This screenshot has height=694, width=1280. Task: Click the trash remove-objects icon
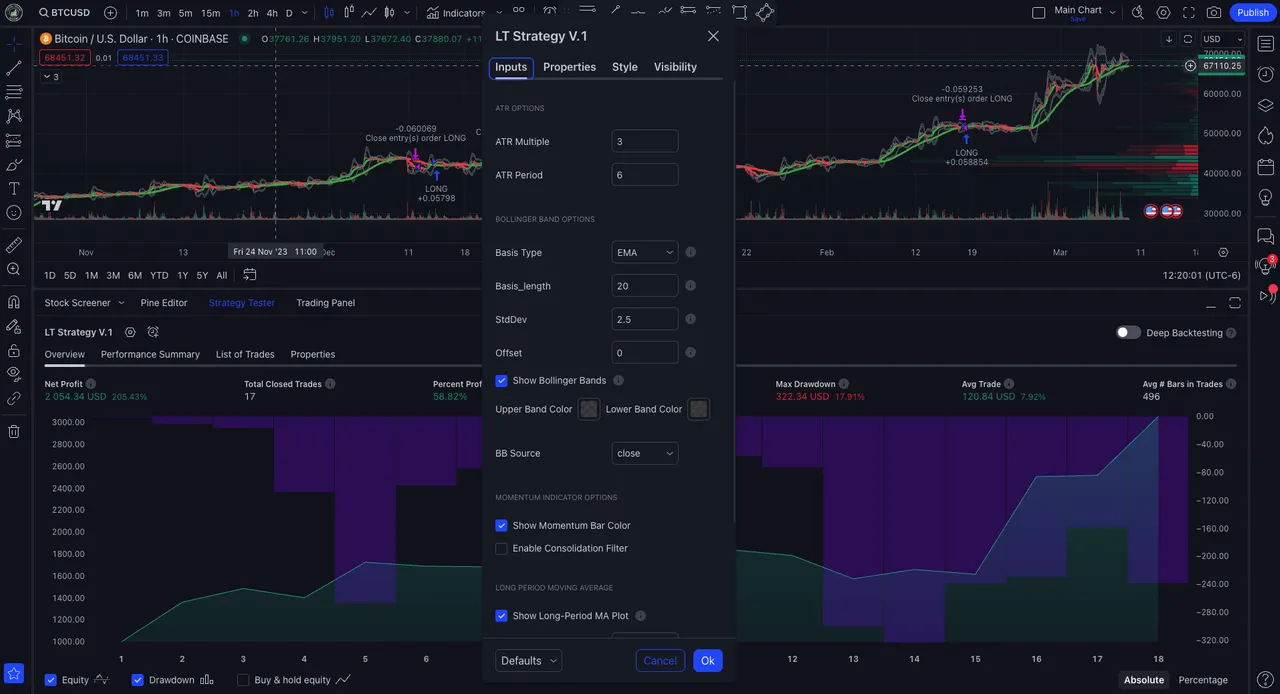[14, 431]
